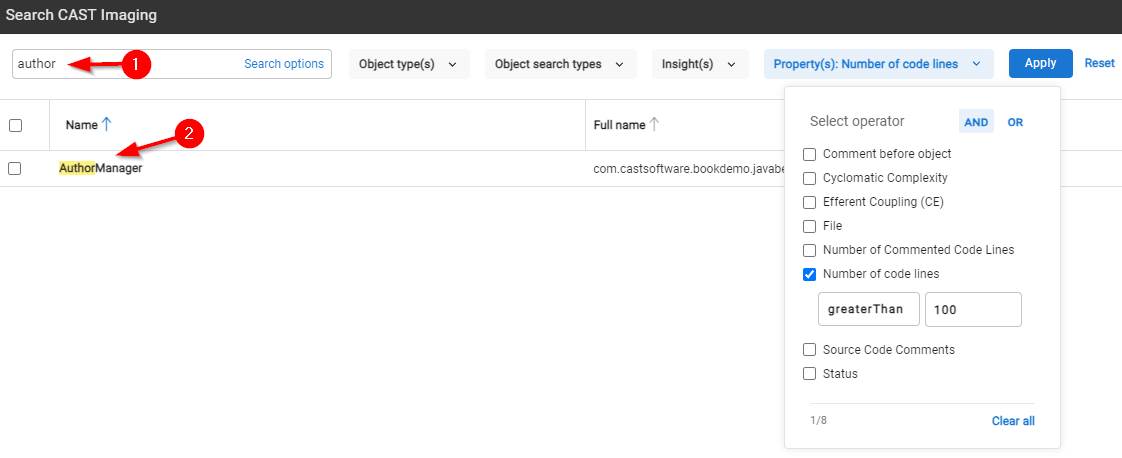Viewport: 1122px width, 458px height.
Task: Click the Reset link
Action: (x=1099, y=63)
